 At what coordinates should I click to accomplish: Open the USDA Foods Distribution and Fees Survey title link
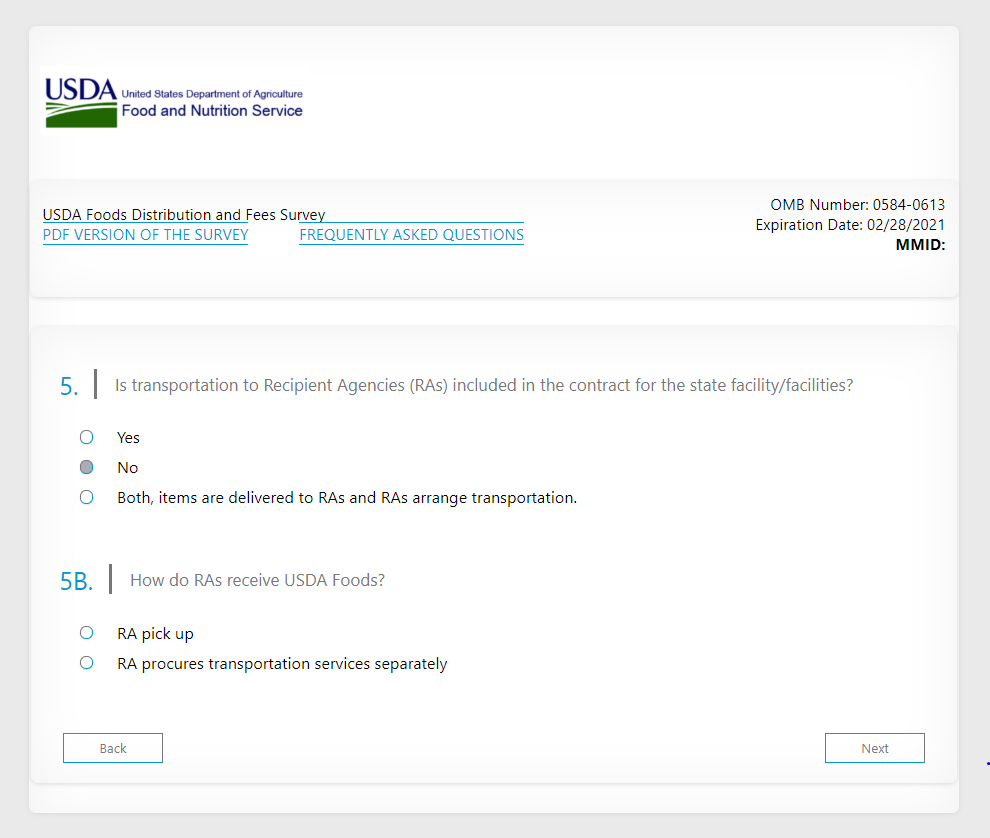click(184, 214)
